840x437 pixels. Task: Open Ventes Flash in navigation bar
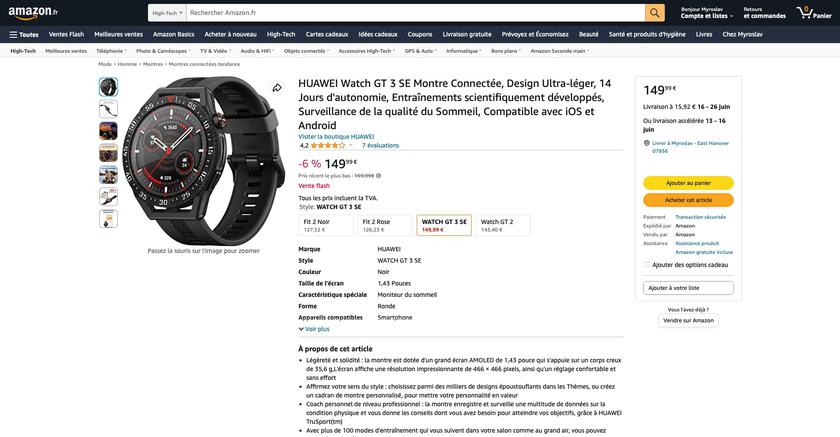pos(66,34)
